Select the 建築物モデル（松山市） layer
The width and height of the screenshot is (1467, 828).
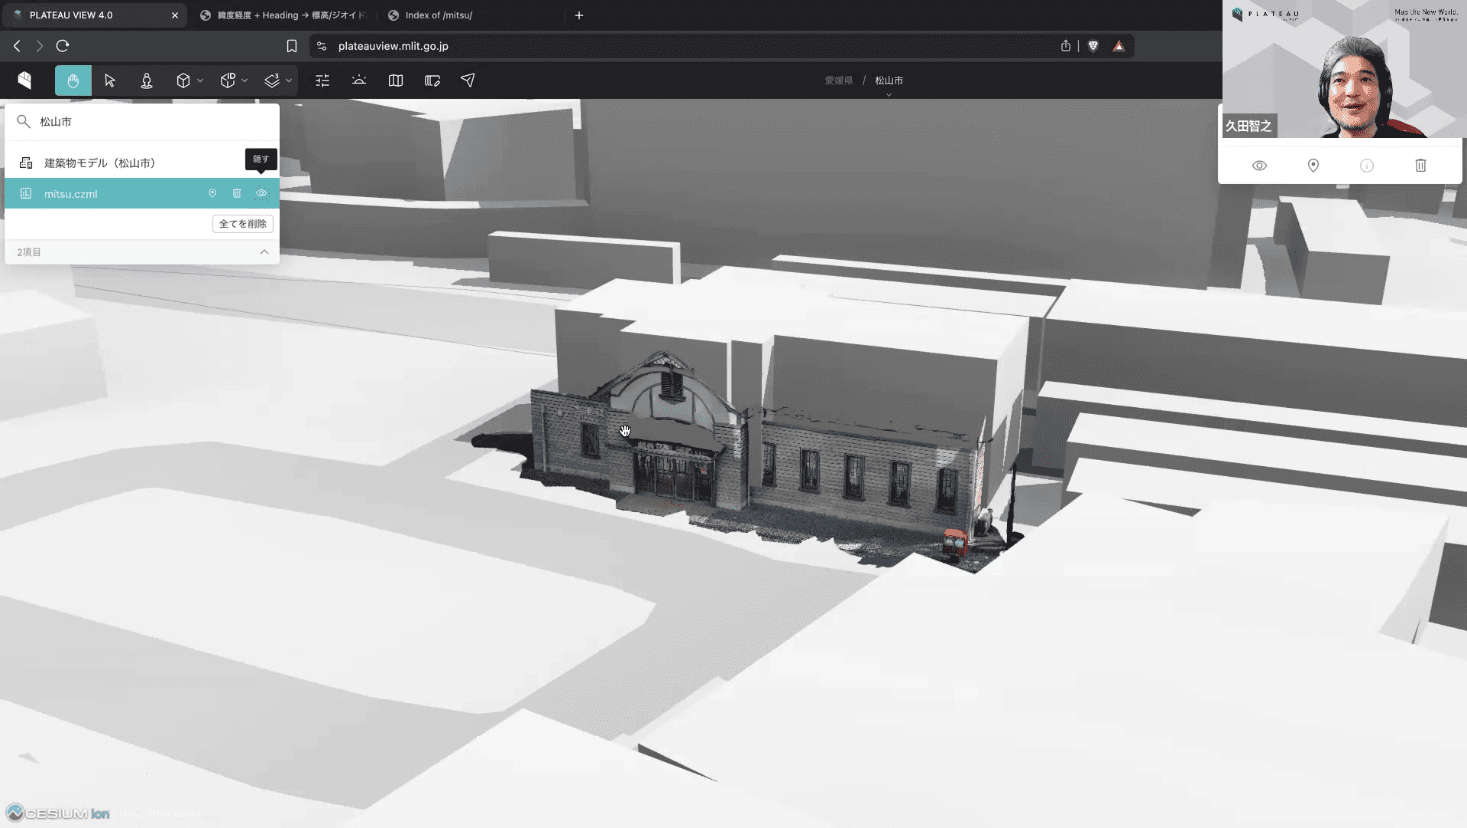point(100,163)
